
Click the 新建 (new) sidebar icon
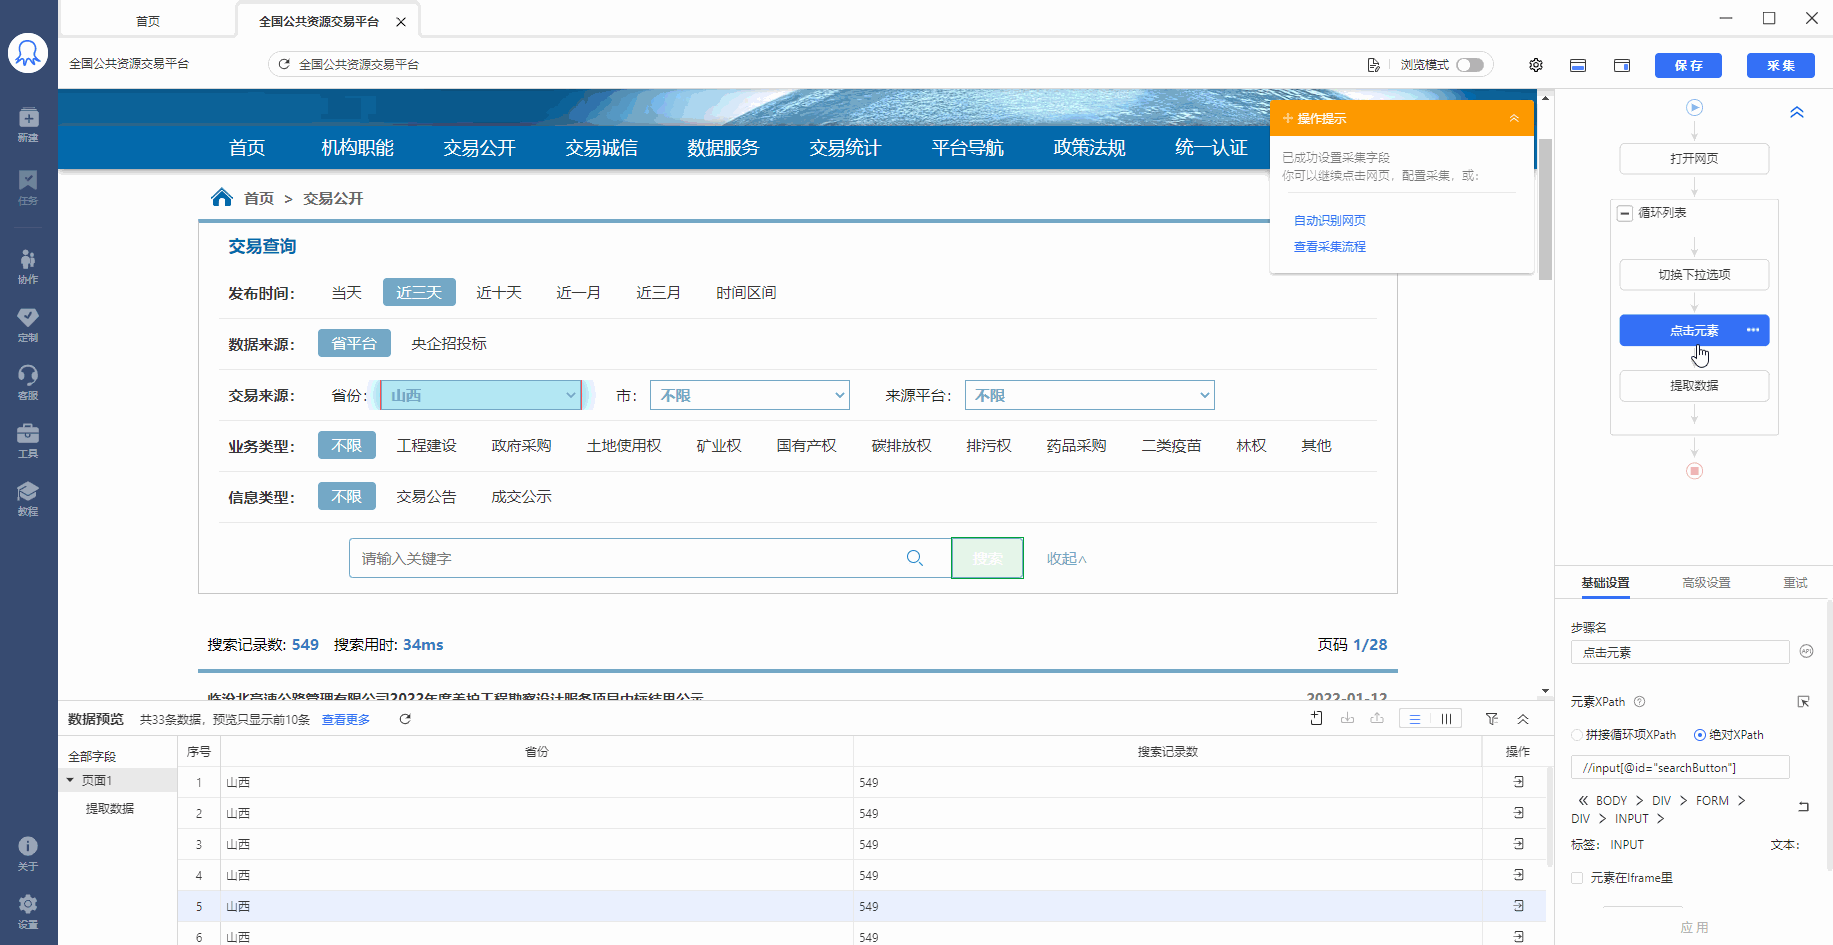(x=28, y=124)
